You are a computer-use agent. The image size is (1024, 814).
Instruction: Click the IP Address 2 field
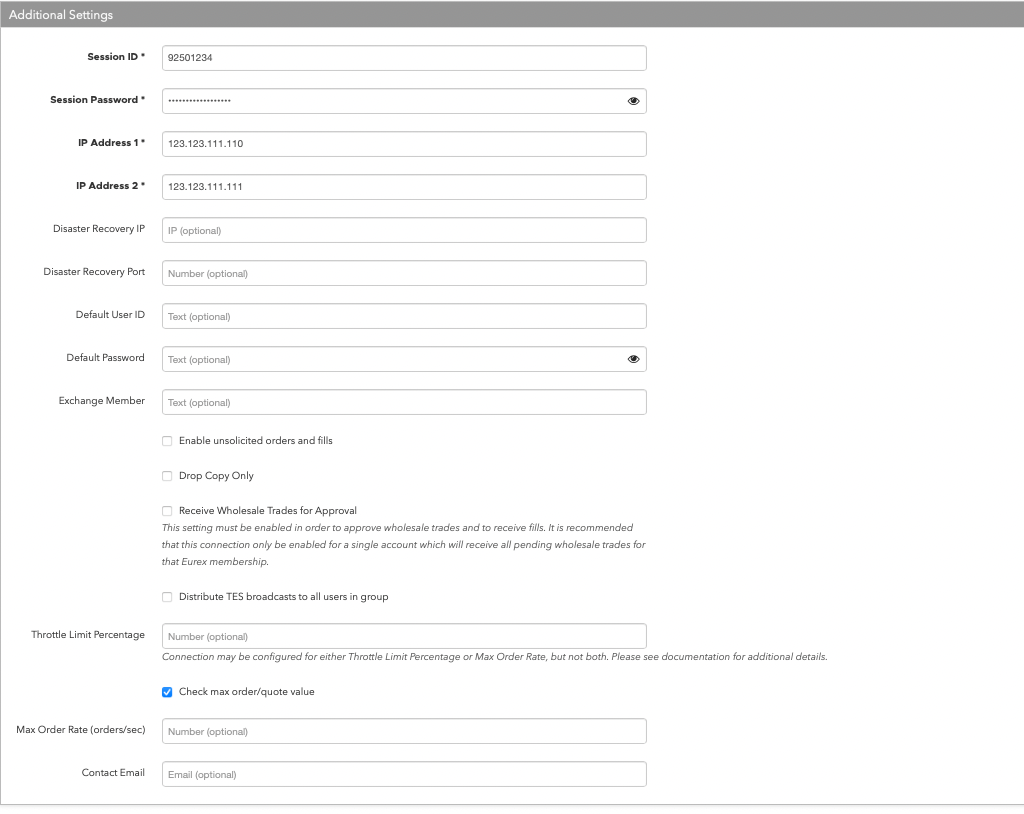point(404,187)
